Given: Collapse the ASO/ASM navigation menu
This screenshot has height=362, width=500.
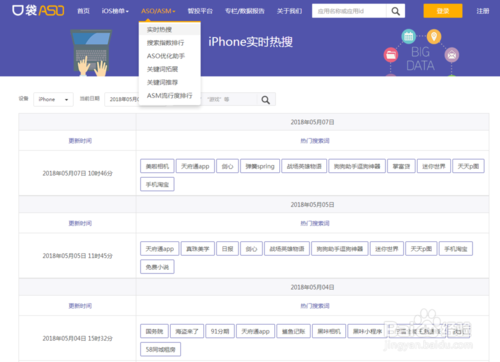Looking at the screenshot, I should [158, 11].
